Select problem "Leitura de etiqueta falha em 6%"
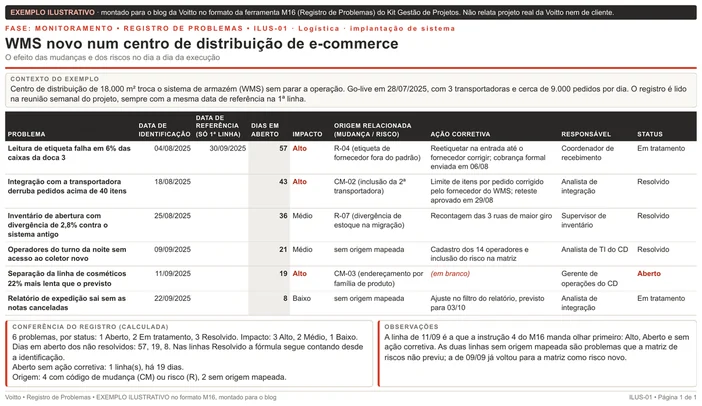702x406 pixels. point(69,153)
